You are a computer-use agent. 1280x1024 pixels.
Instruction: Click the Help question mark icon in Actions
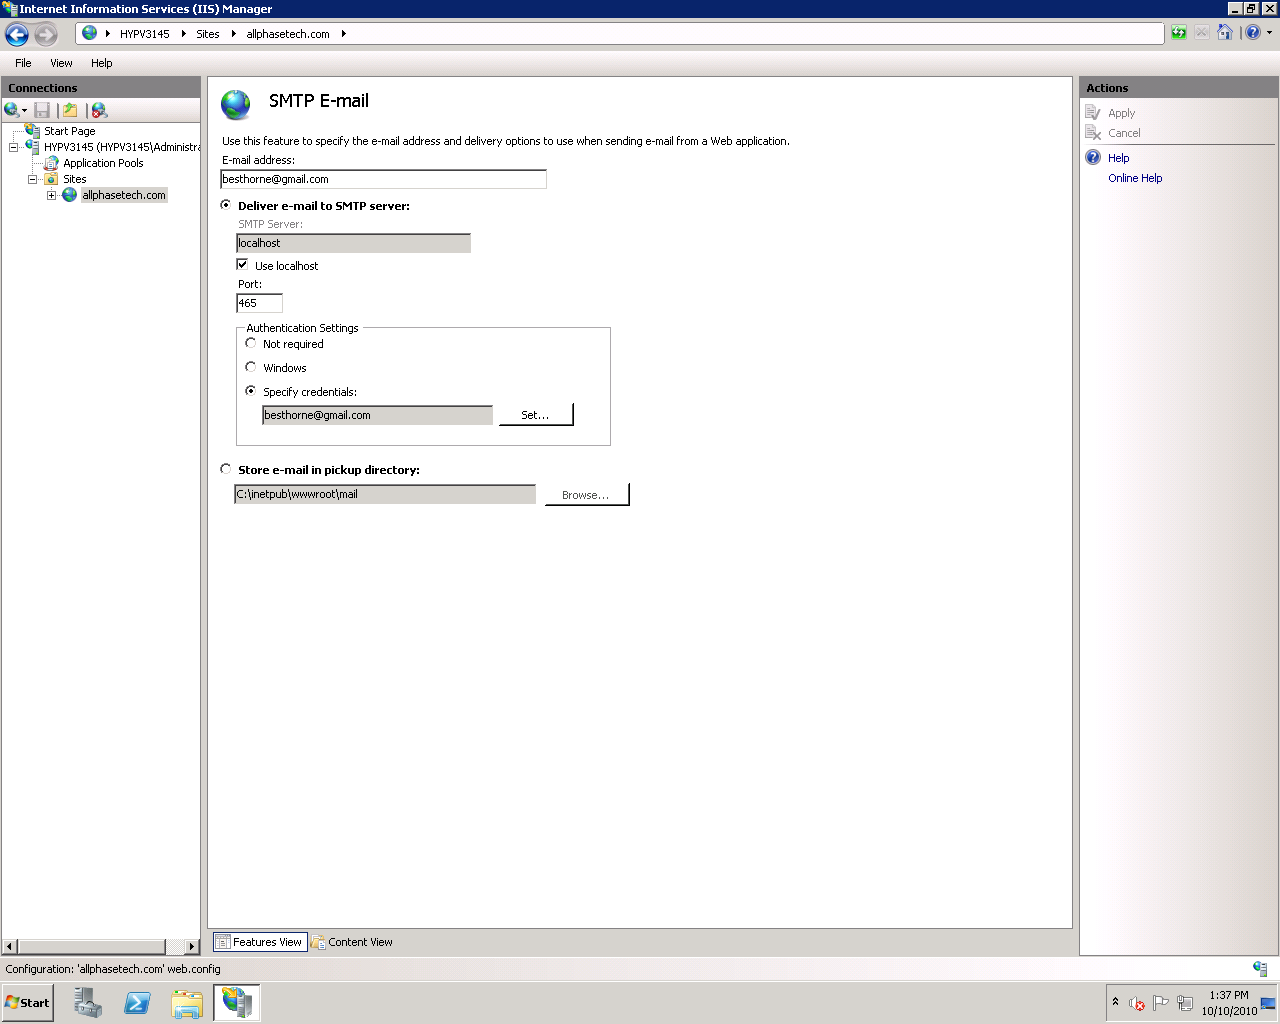click(x=1093, y=158)
